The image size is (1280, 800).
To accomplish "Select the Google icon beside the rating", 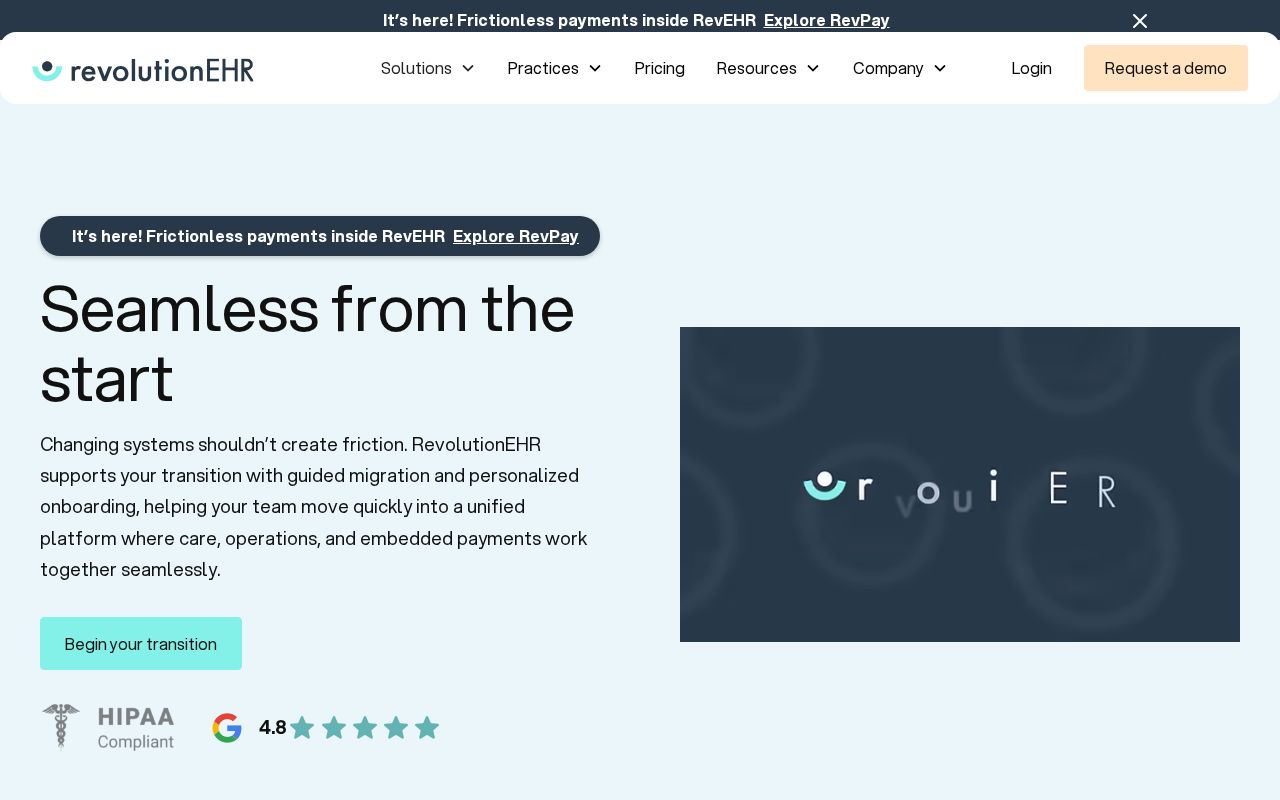I will [x=227, y=727].
